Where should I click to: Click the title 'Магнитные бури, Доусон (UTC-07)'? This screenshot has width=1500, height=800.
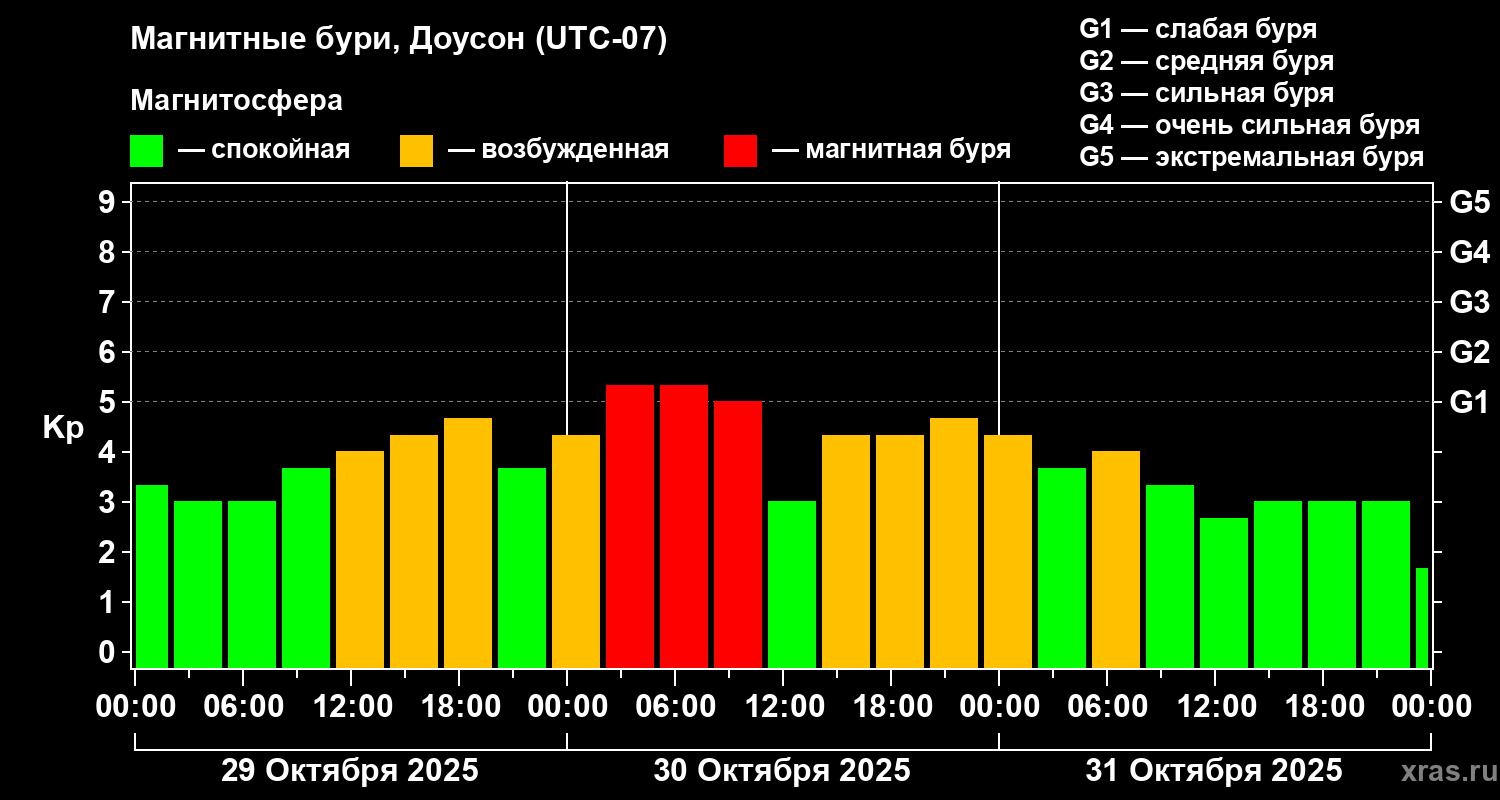point(398,40)
